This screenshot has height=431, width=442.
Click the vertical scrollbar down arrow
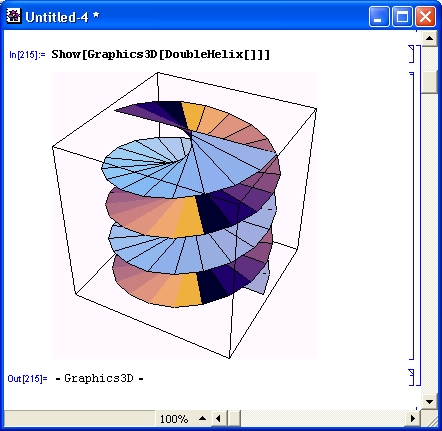point(429,402)
